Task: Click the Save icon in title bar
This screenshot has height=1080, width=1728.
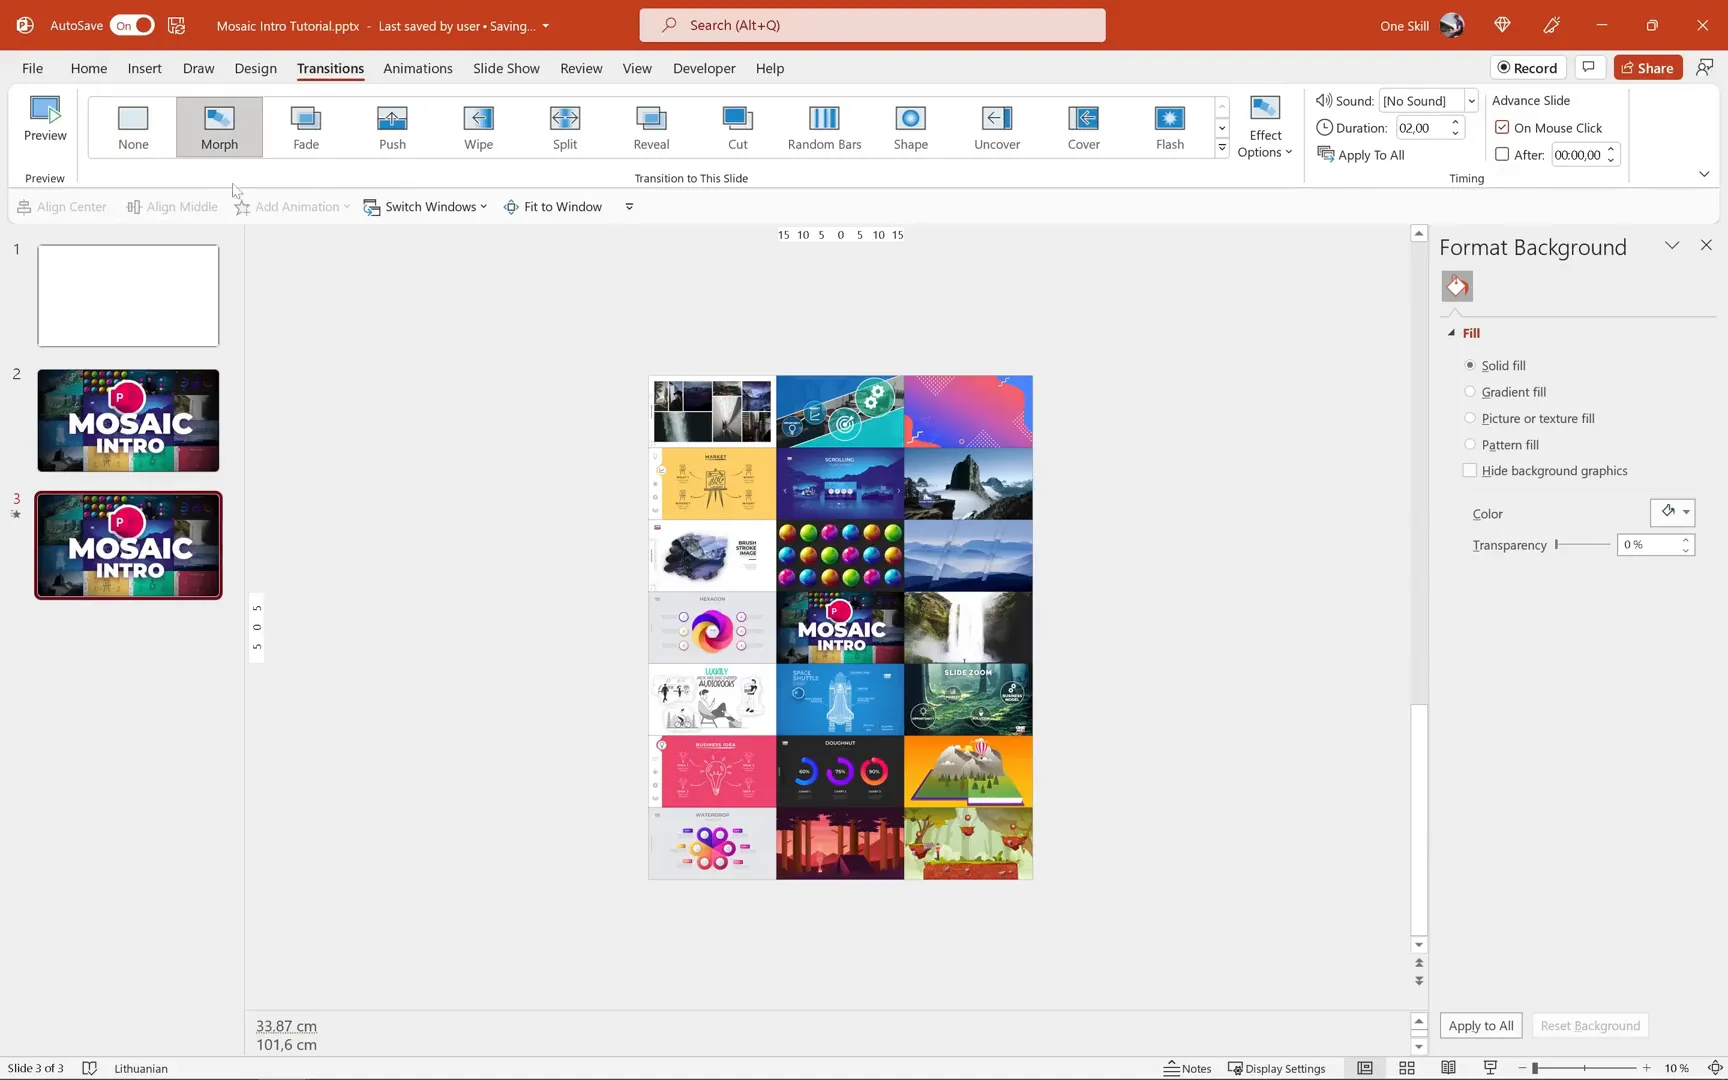Action: coord(176,25)
